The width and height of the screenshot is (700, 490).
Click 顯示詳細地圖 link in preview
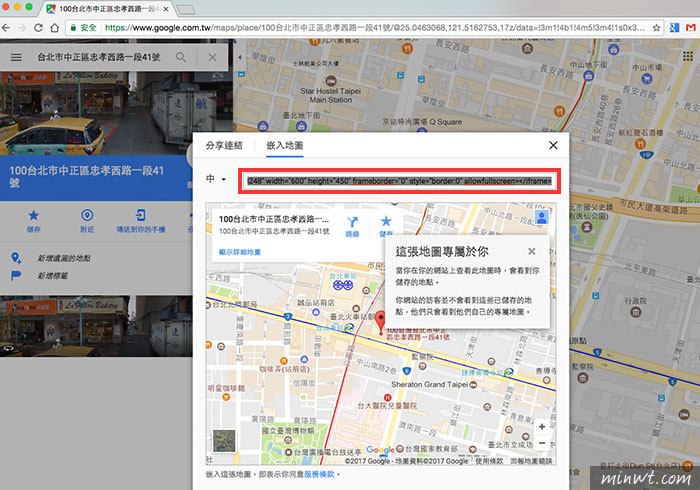(x=240, y=252)
